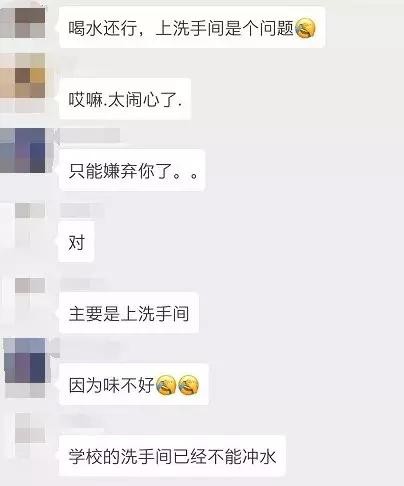Click the message bubble '因为味不好'

[134, 385]
